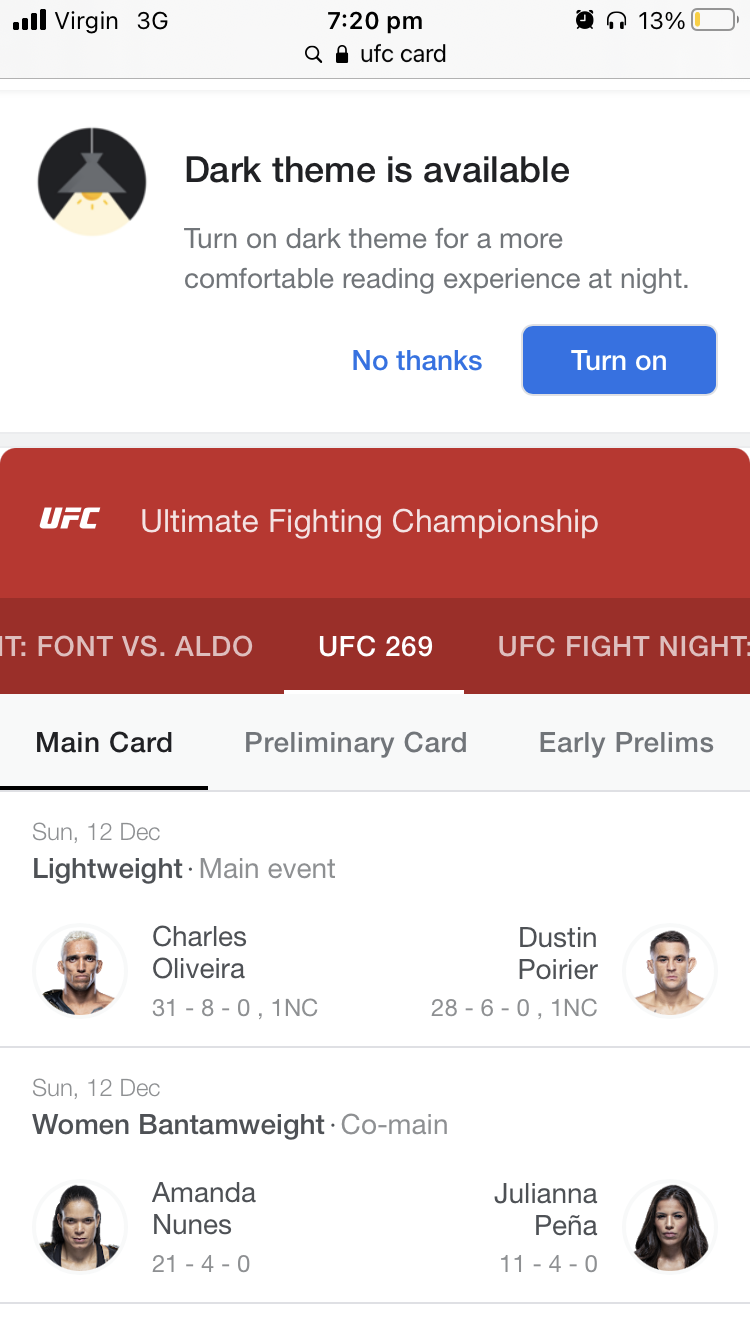750x1334 pixels.
Task: Tap the padlock icon beside ufc card
Action: tap(342, 54)
